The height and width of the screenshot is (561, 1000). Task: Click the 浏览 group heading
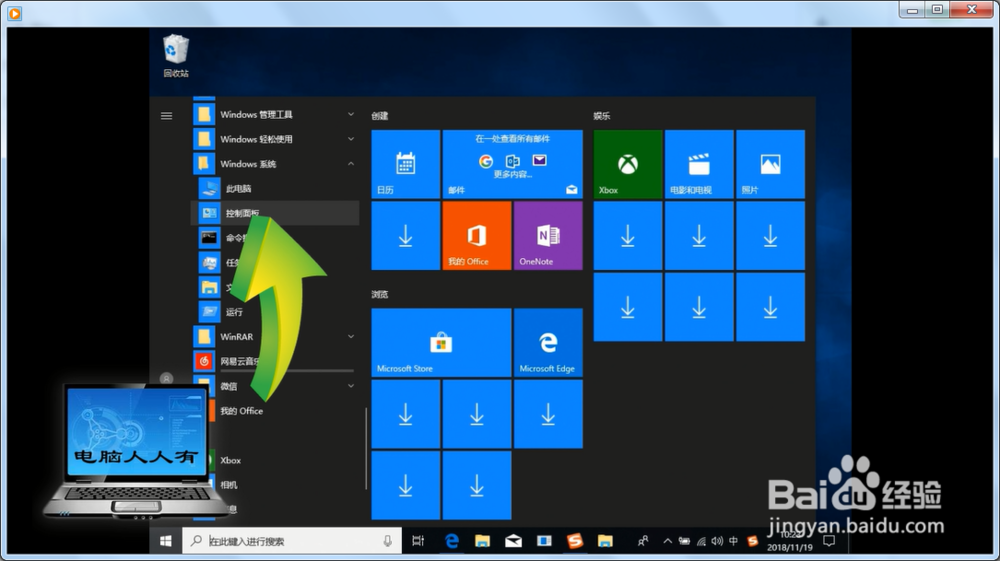379,294
